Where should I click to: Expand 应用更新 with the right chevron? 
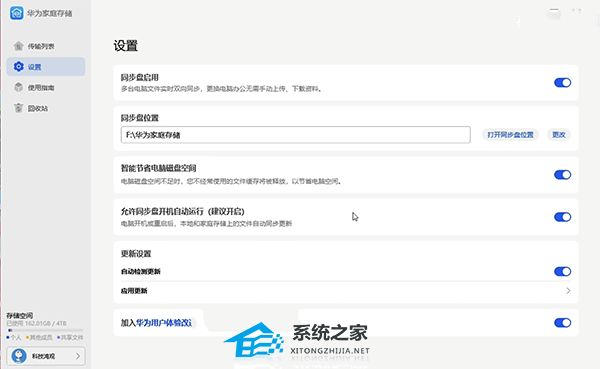point(568,291)
